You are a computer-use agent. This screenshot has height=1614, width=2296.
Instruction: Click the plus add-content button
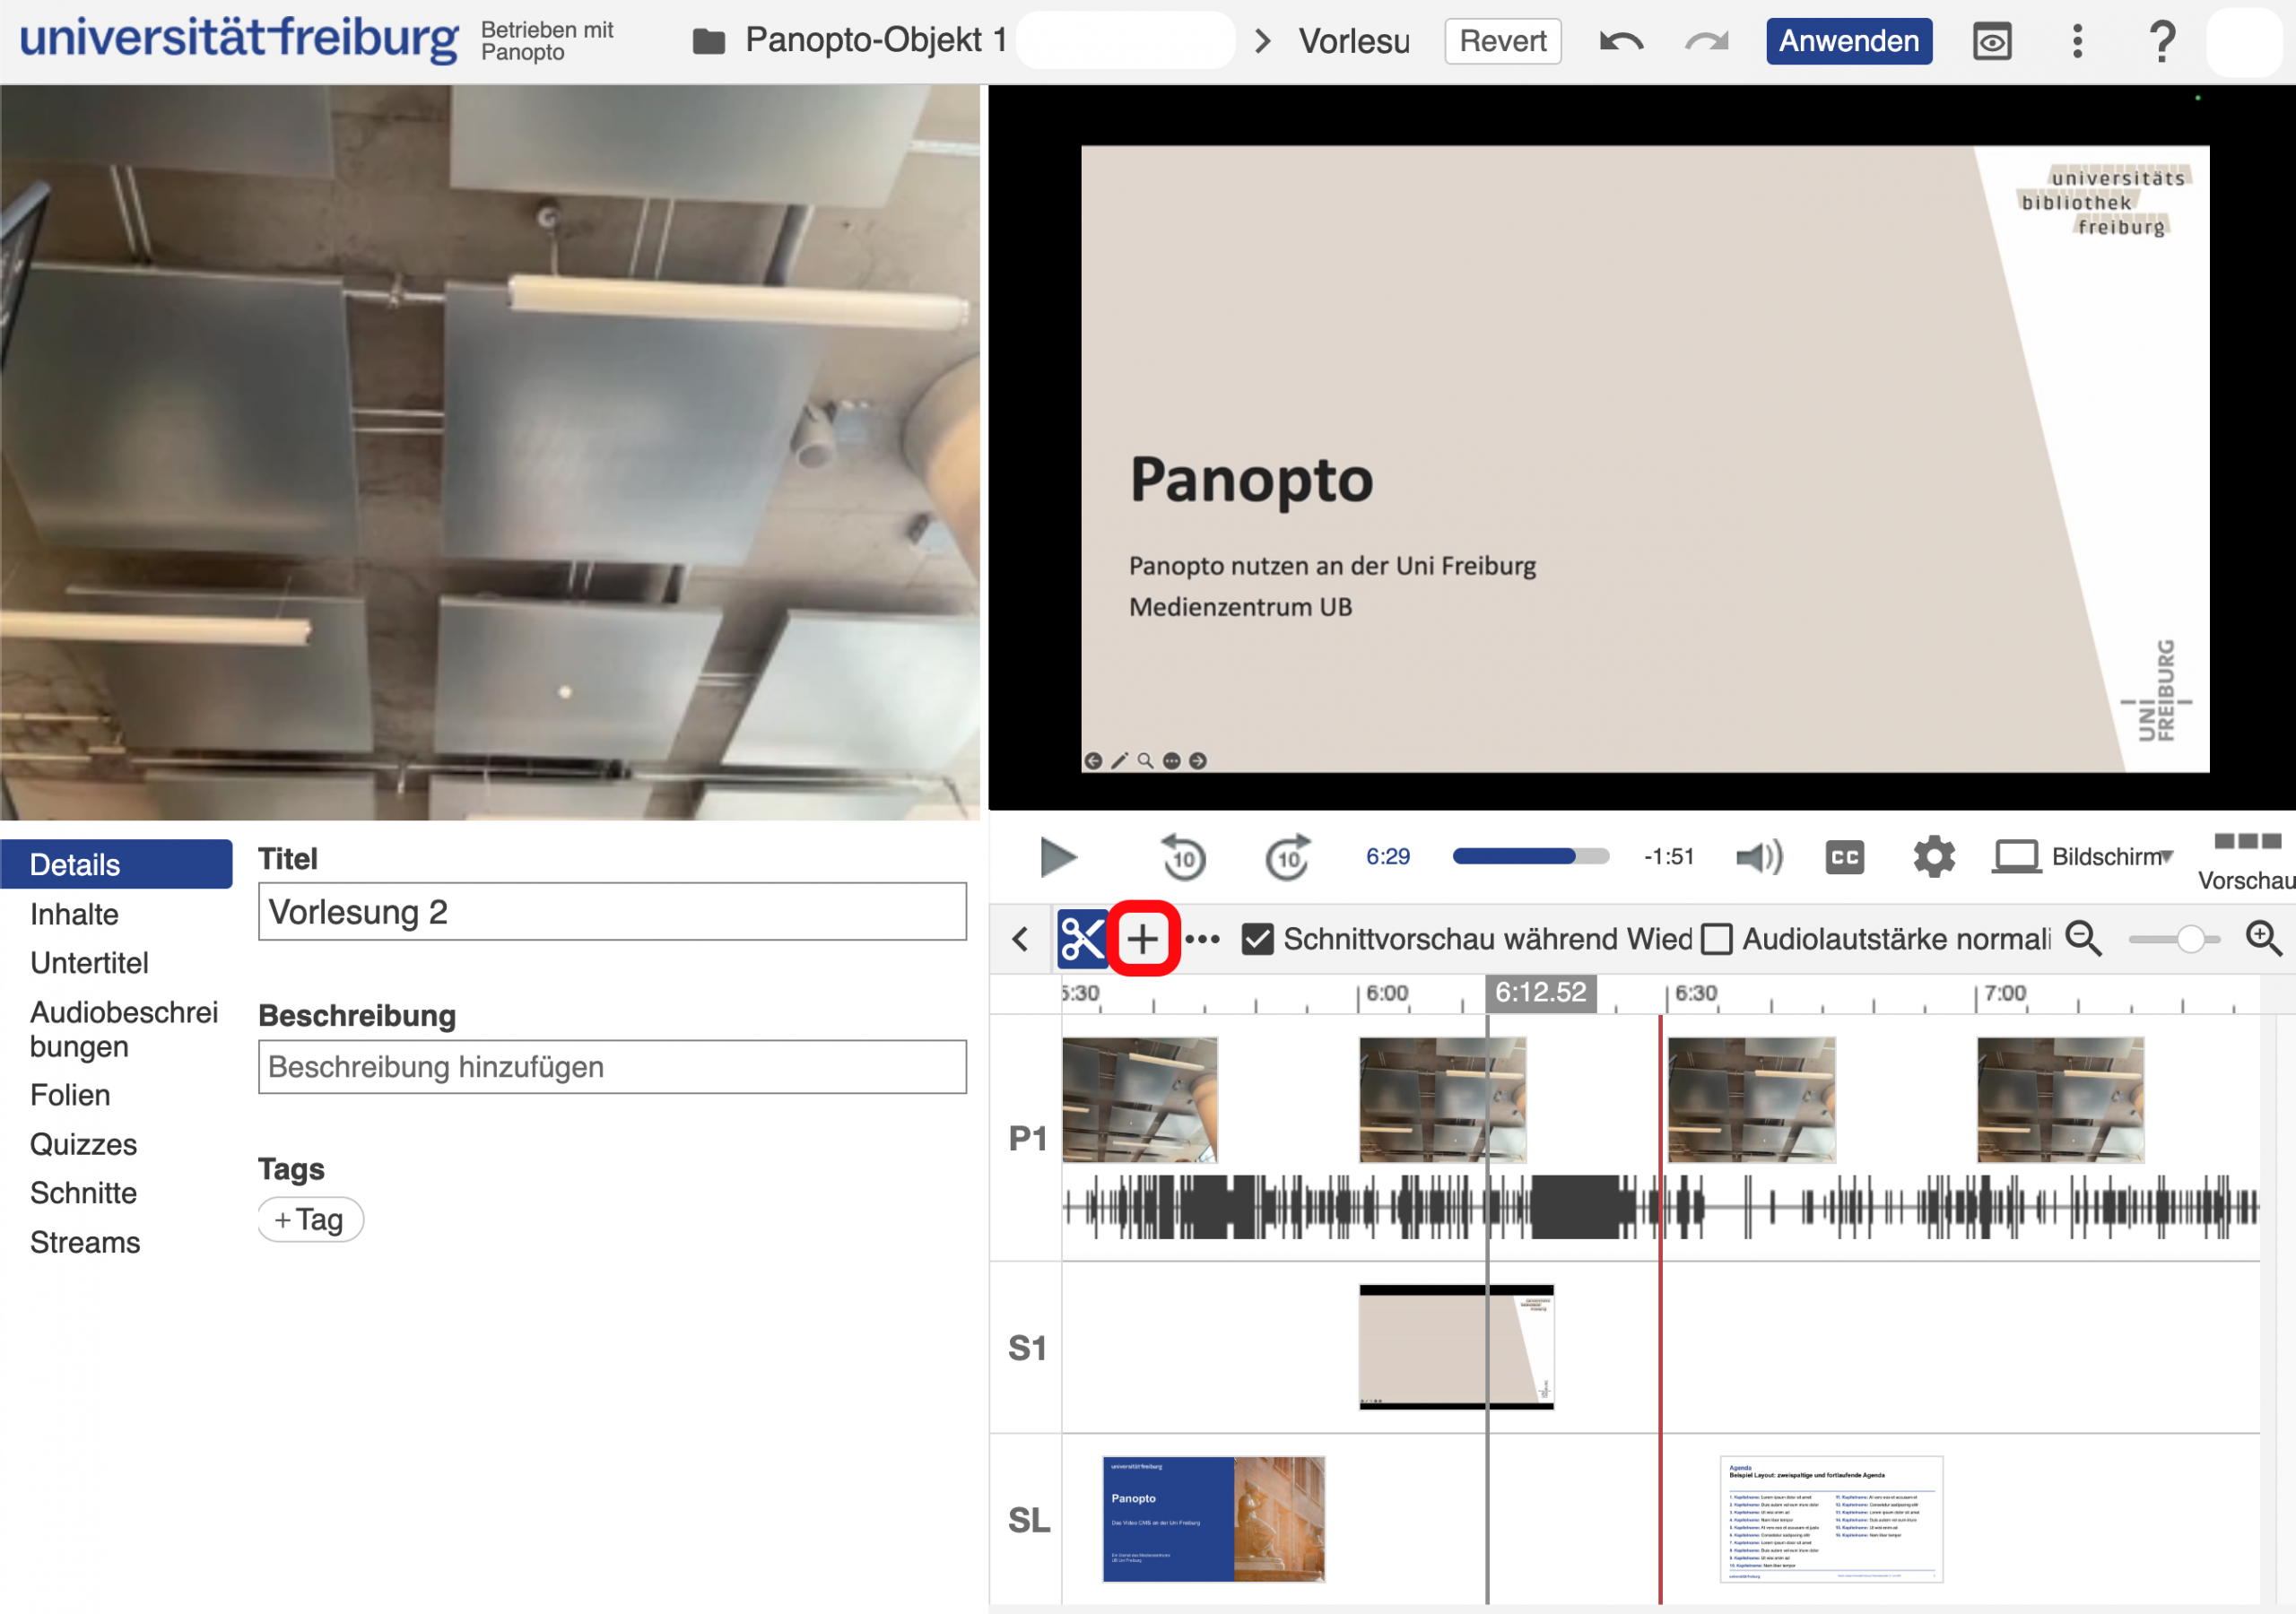pos(1143,938)
